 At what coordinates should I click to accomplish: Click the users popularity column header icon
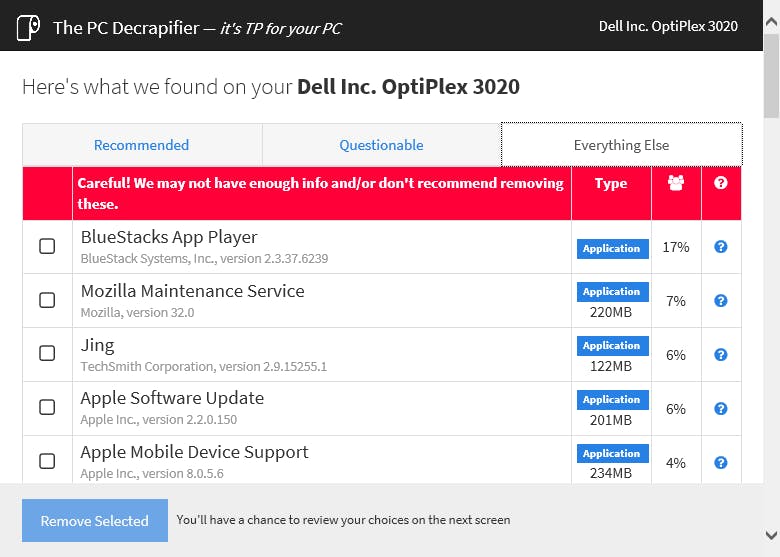point(676,183)
